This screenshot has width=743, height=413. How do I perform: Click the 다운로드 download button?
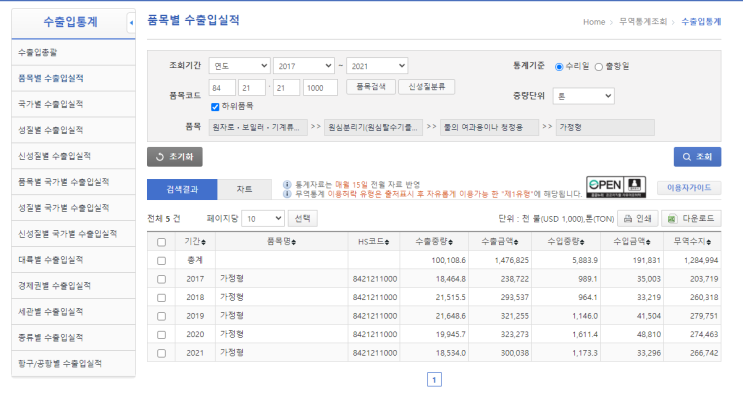click(x=691, y=217)
